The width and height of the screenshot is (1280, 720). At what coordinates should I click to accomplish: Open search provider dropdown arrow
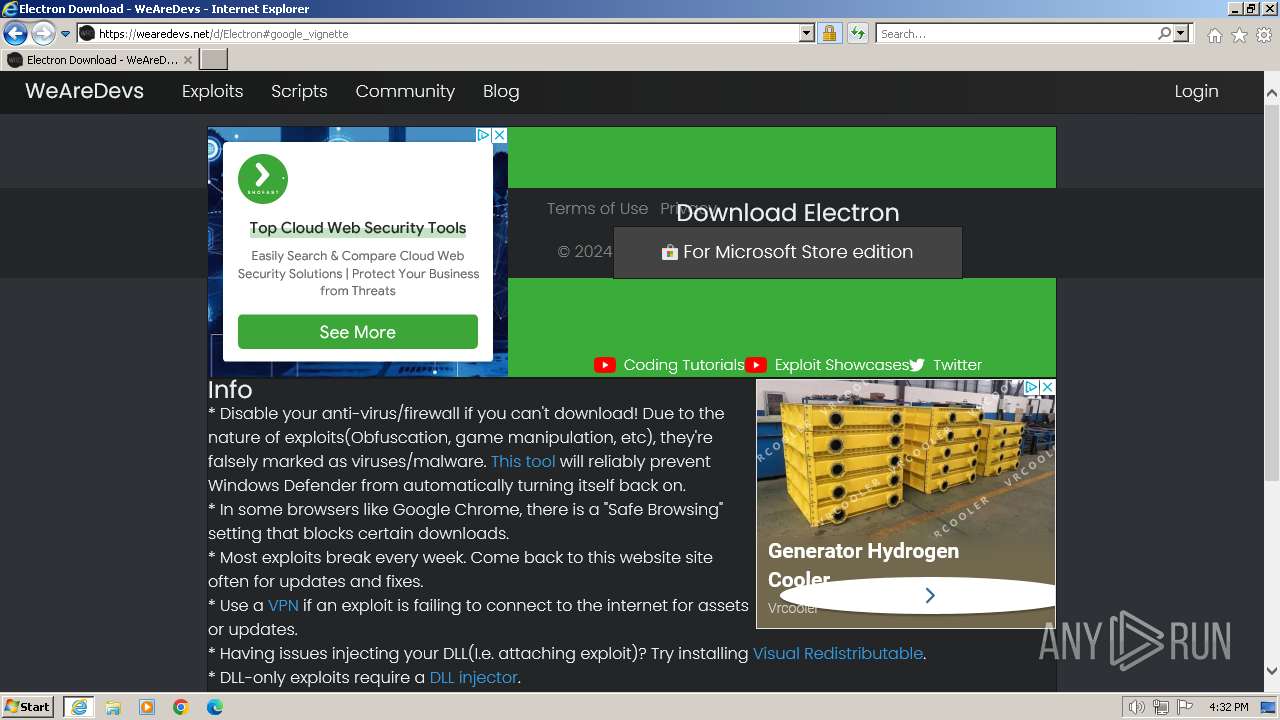pos(1181,34)
